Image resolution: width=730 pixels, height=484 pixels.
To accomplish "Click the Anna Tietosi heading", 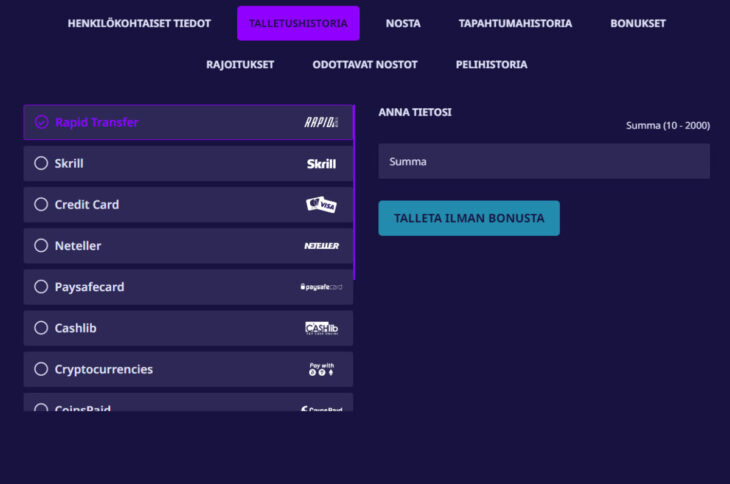I will coord(415,112).
